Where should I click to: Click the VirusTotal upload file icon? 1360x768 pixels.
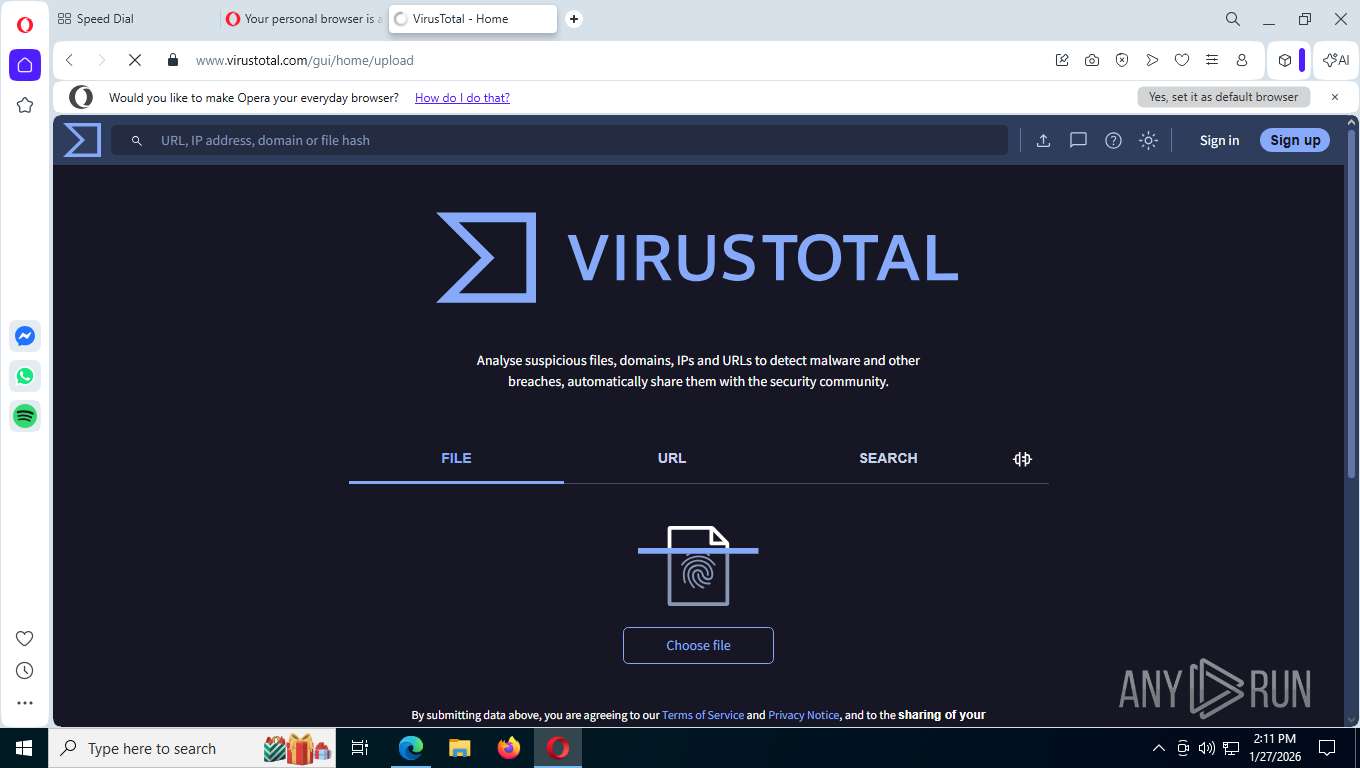[1043, 140]
